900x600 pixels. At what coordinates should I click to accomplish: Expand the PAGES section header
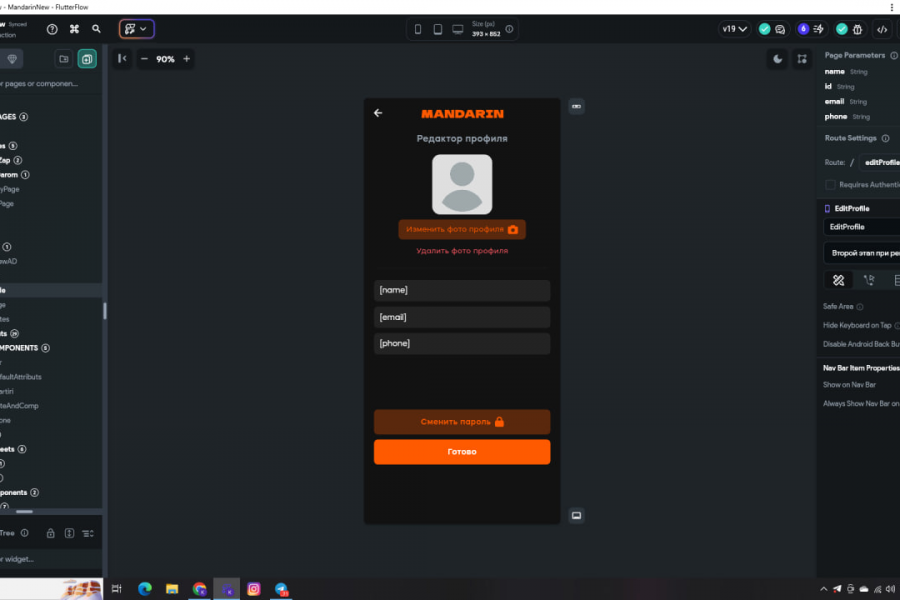click(14, 117)
